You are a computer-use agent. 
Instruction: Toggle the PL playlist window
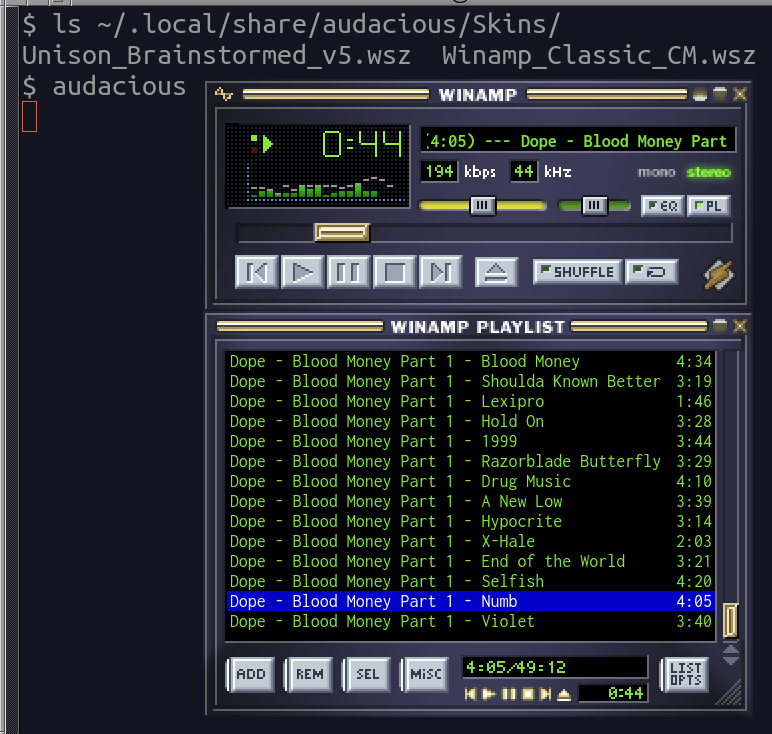[709, 206]
